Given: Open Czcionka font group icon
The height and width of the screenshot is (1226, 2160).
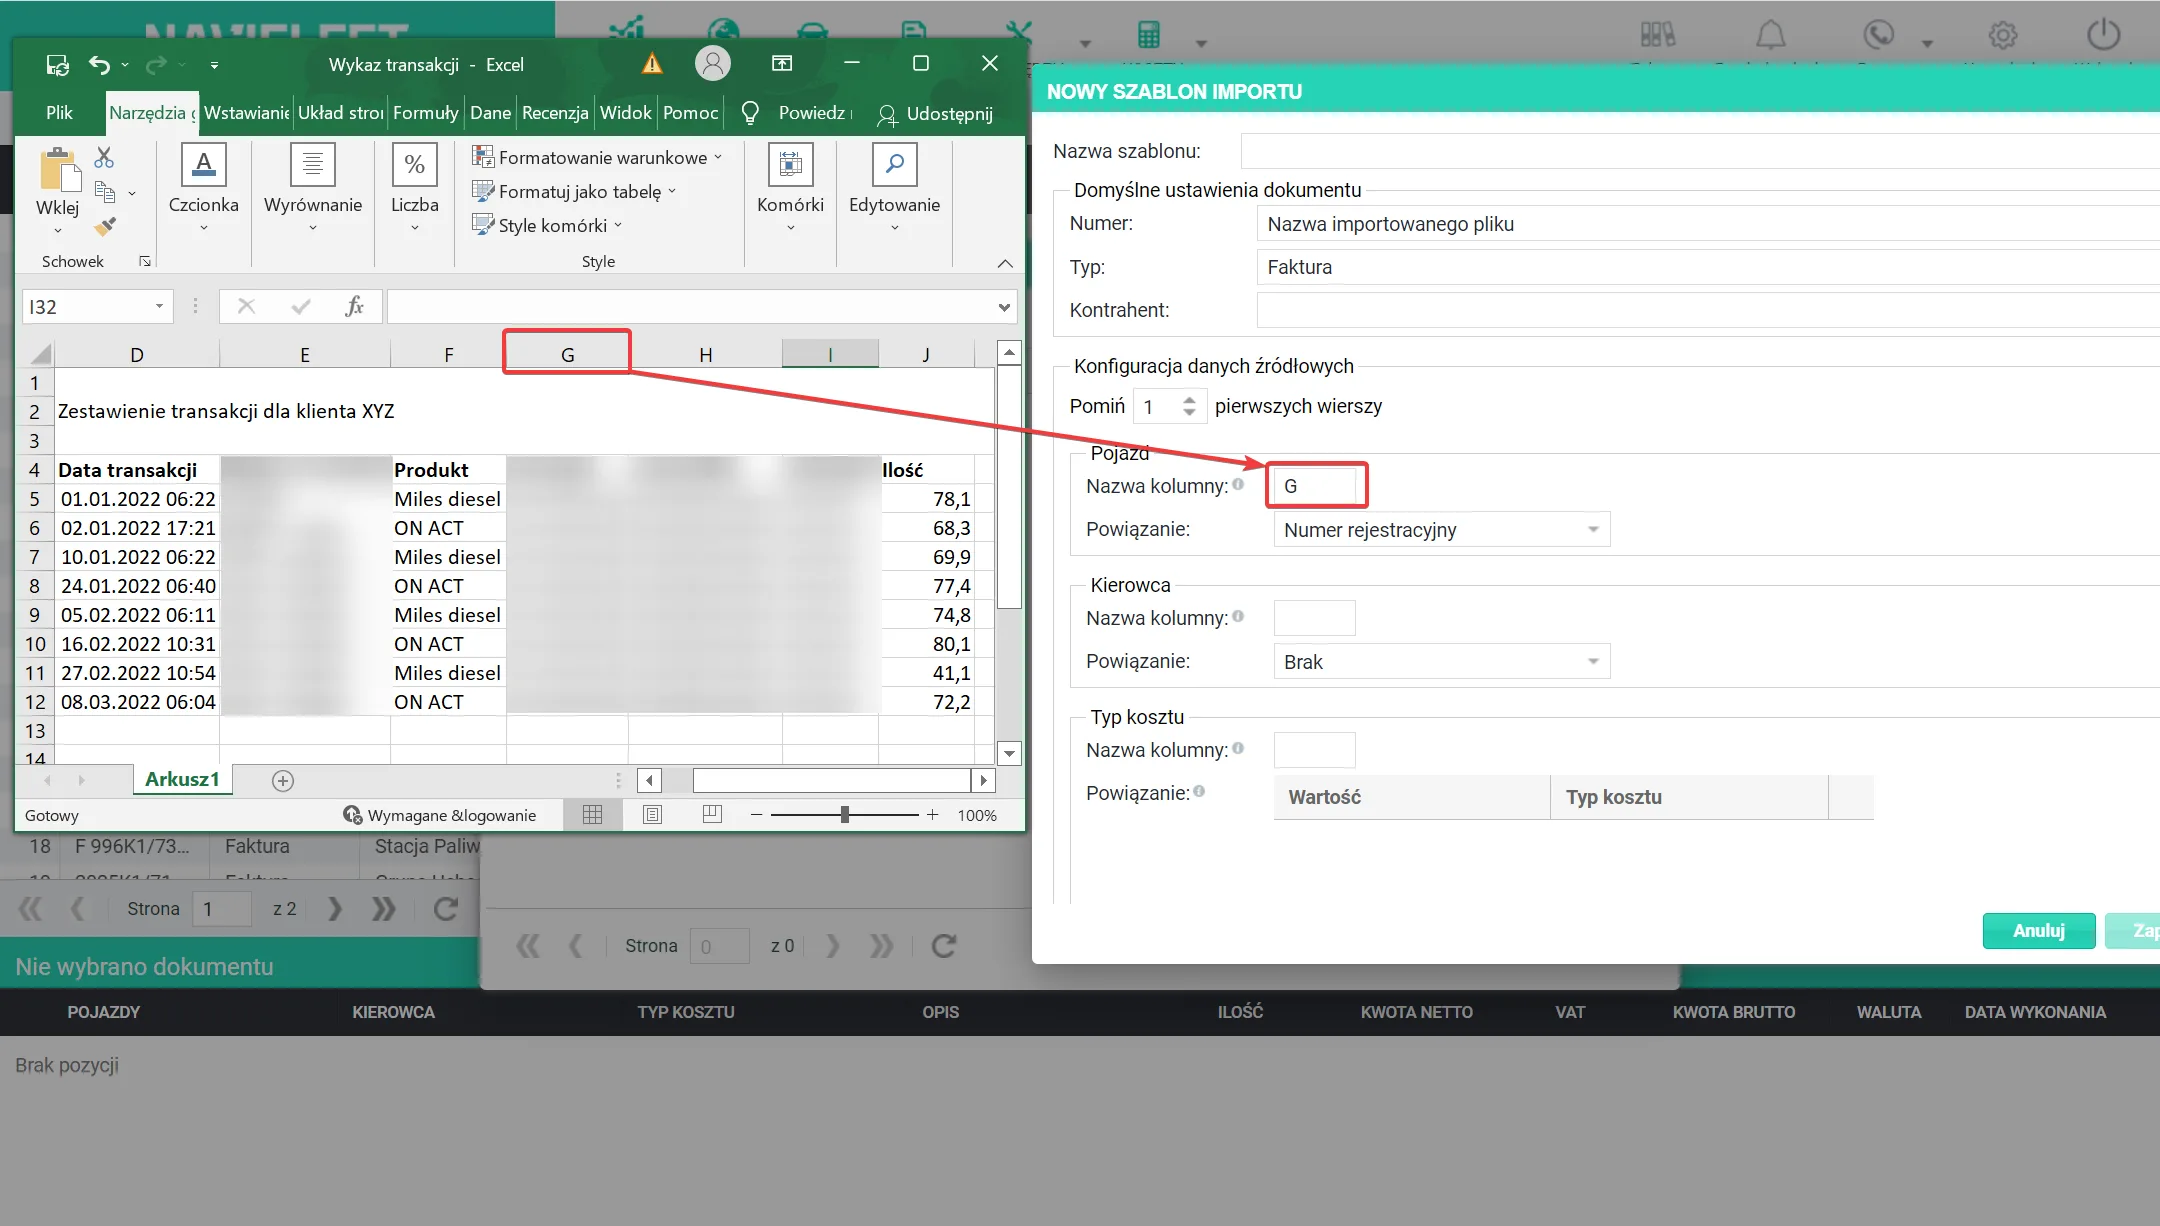Looking at the screenshot, I should [x=204, y=164].
